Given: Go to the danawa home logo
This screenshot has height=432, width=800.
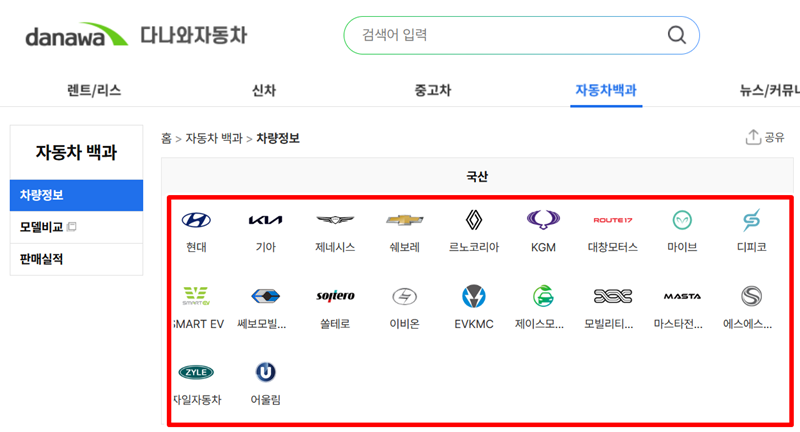Looking at the screenshot, I should click(77, 36).
